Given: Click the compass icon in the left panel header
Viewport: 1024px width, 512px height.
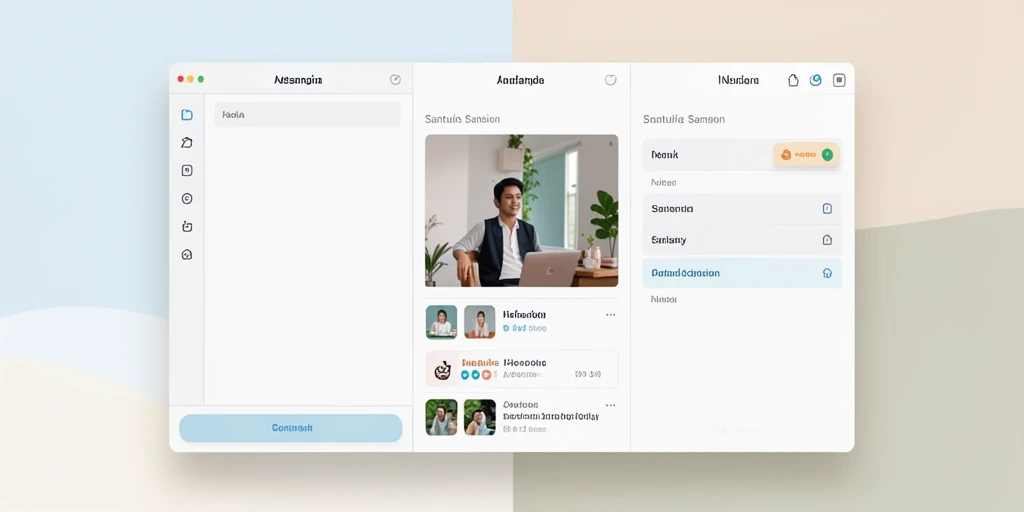Looking at the screenshot, I should (395, 80).
